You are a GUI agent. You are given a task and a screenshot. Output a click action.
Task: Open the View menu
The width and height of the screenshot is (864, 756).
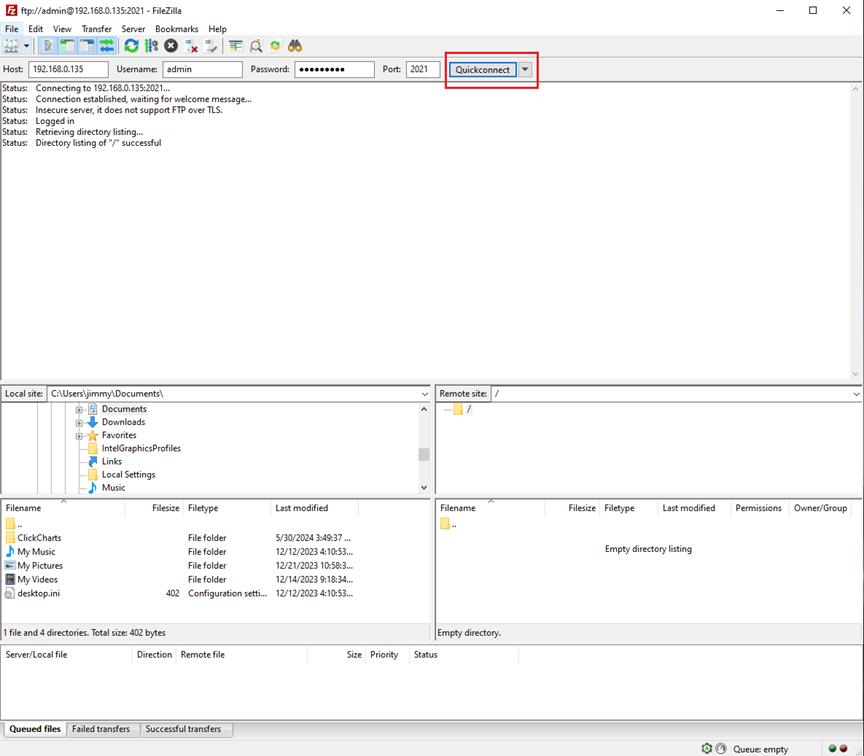pos(62,29)
